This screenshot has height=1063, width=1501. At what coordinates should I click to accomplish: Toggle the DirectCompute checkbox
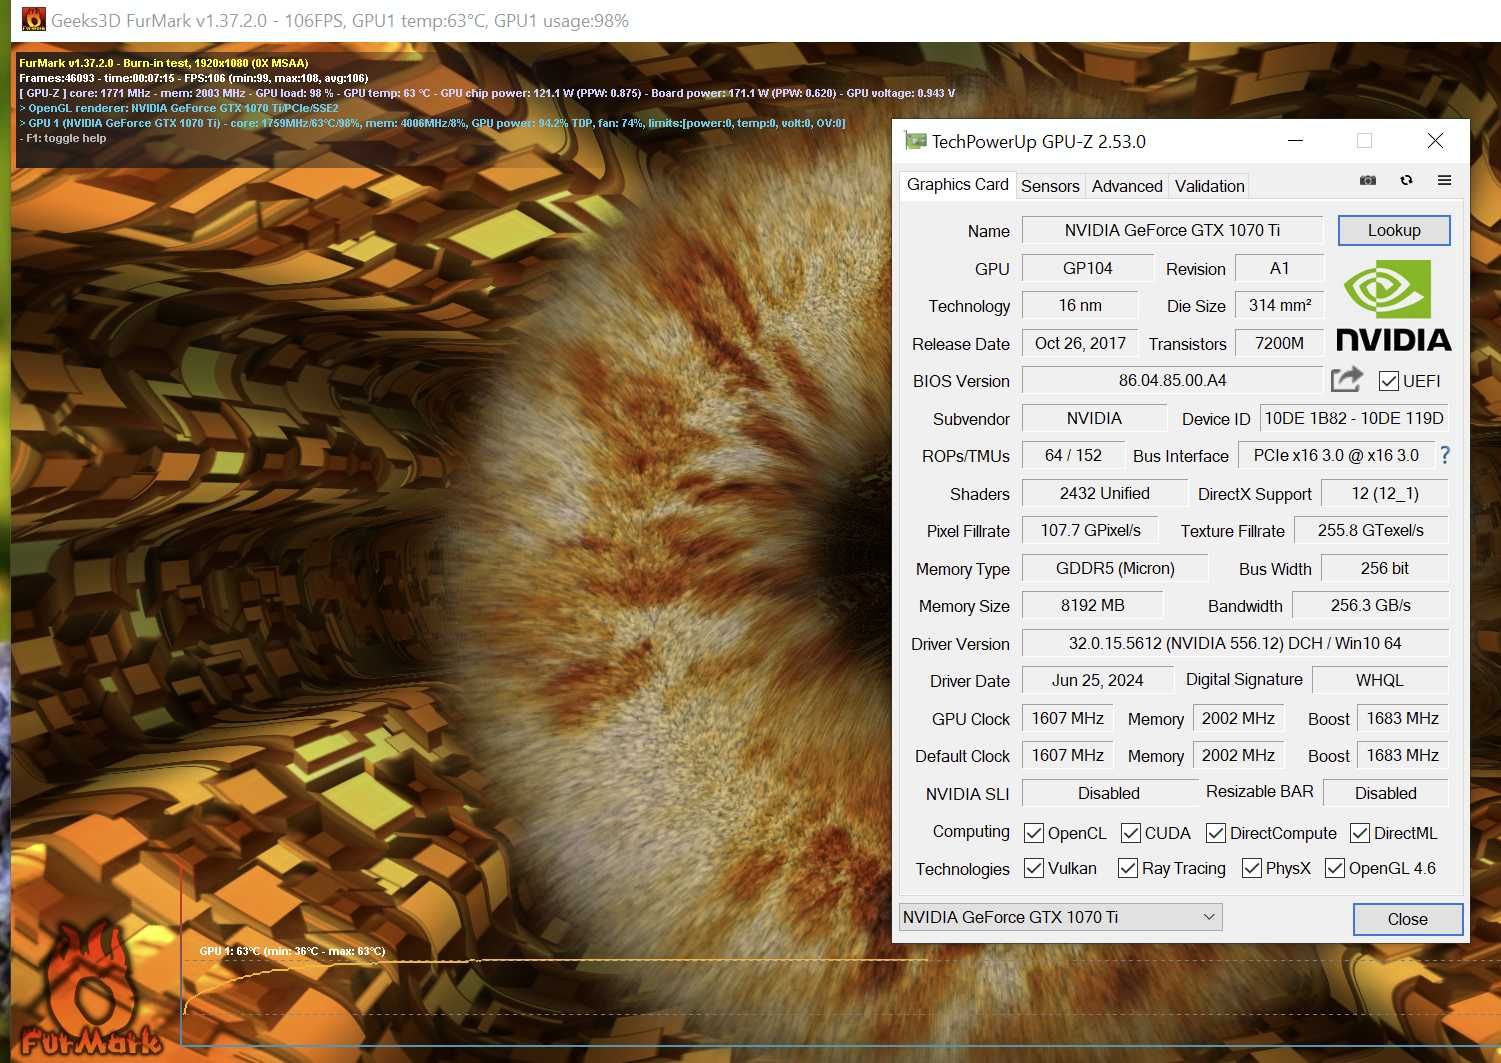tap(1216, 833)
